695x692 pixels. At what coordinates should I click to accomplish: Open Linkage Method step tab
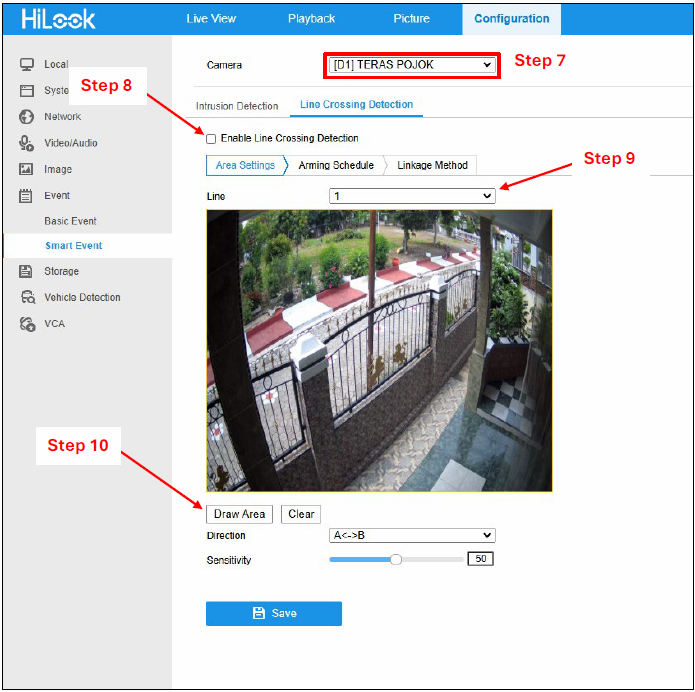tap(432, 165)
